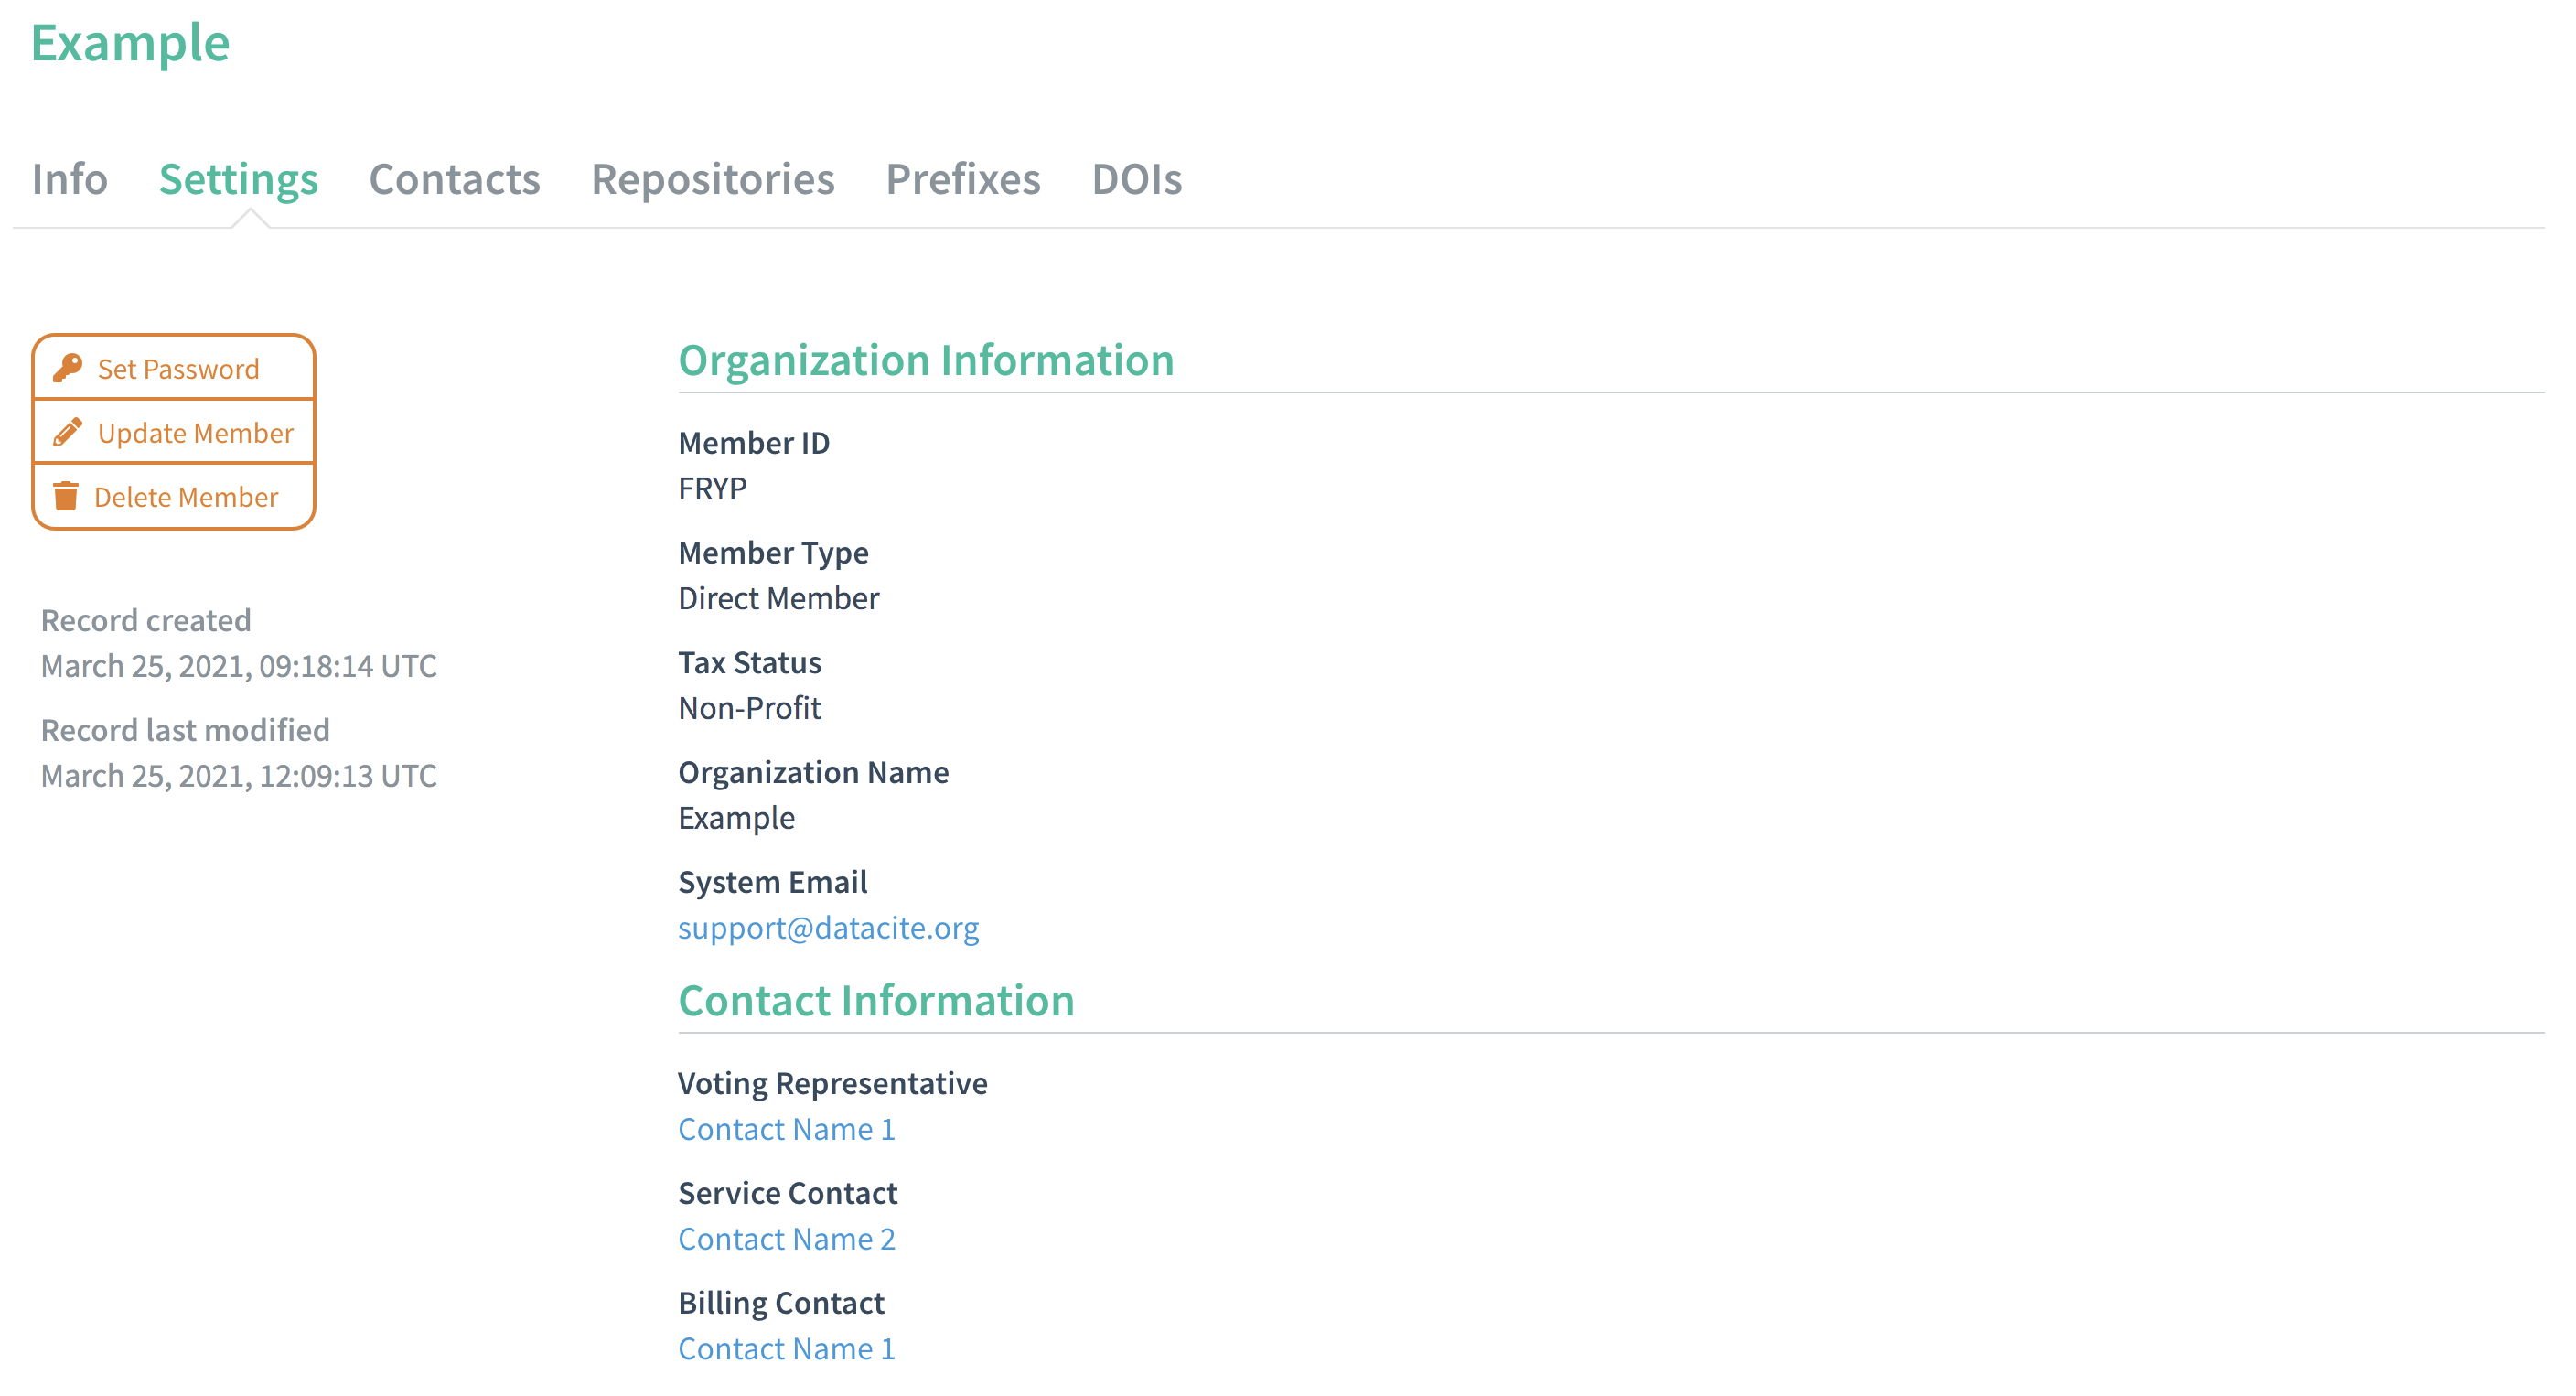This screenshot has height=1396, width=2576.
Task: Click the Contact Information heading
Action: click(875, 1000)
